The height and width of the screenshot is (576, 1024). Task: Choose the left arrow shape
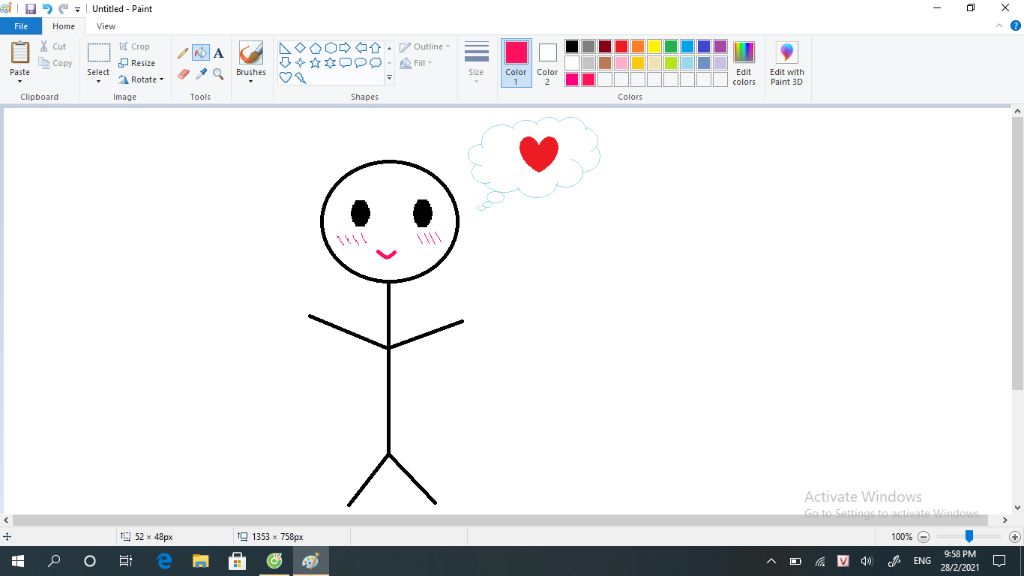(x=360, y=48)
